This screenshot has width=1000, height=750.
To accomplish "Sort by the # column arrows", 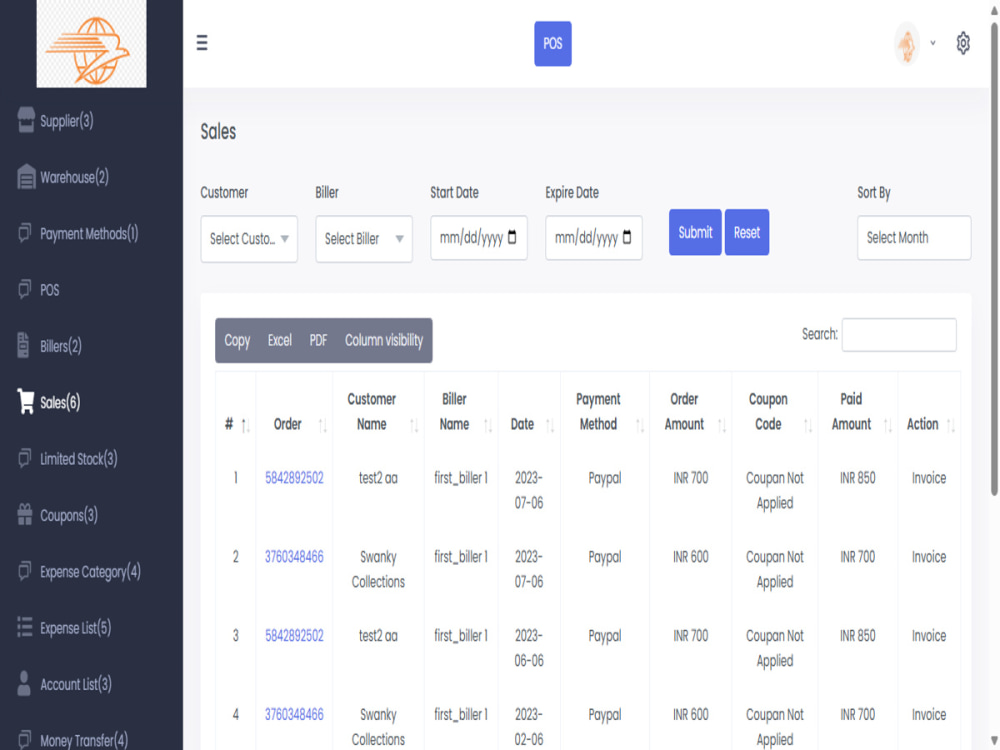I will click(x=246, y=426).
